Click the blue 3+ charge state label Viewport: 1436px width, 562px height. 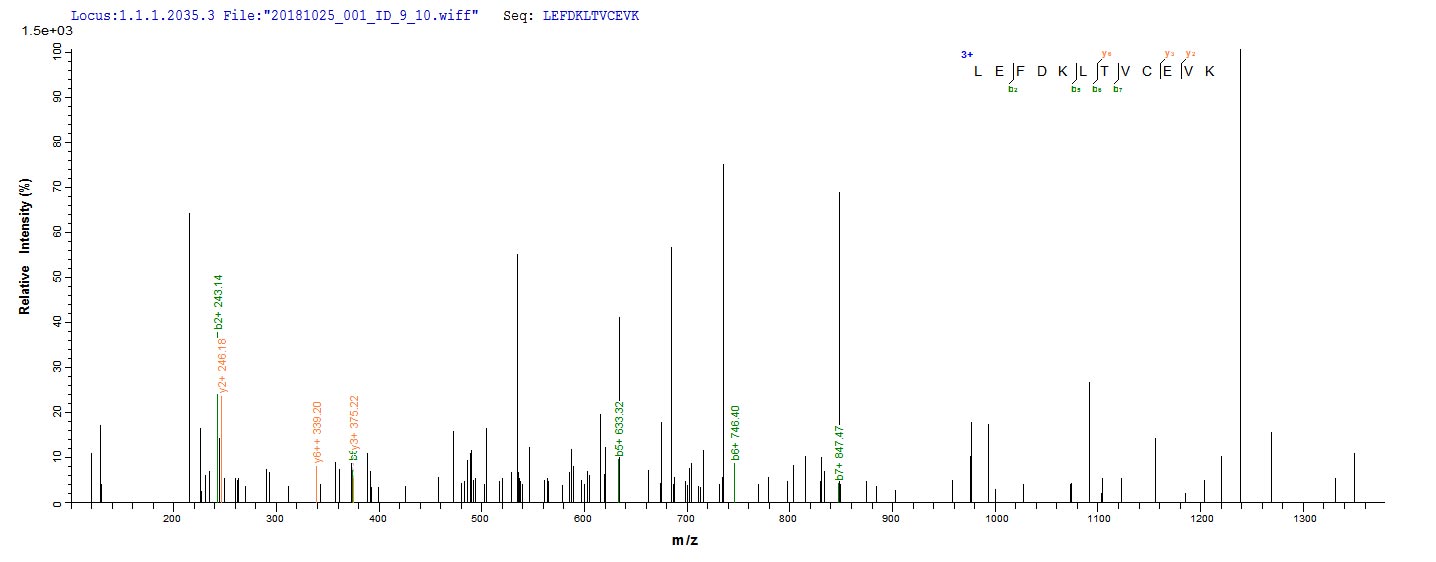966,55
